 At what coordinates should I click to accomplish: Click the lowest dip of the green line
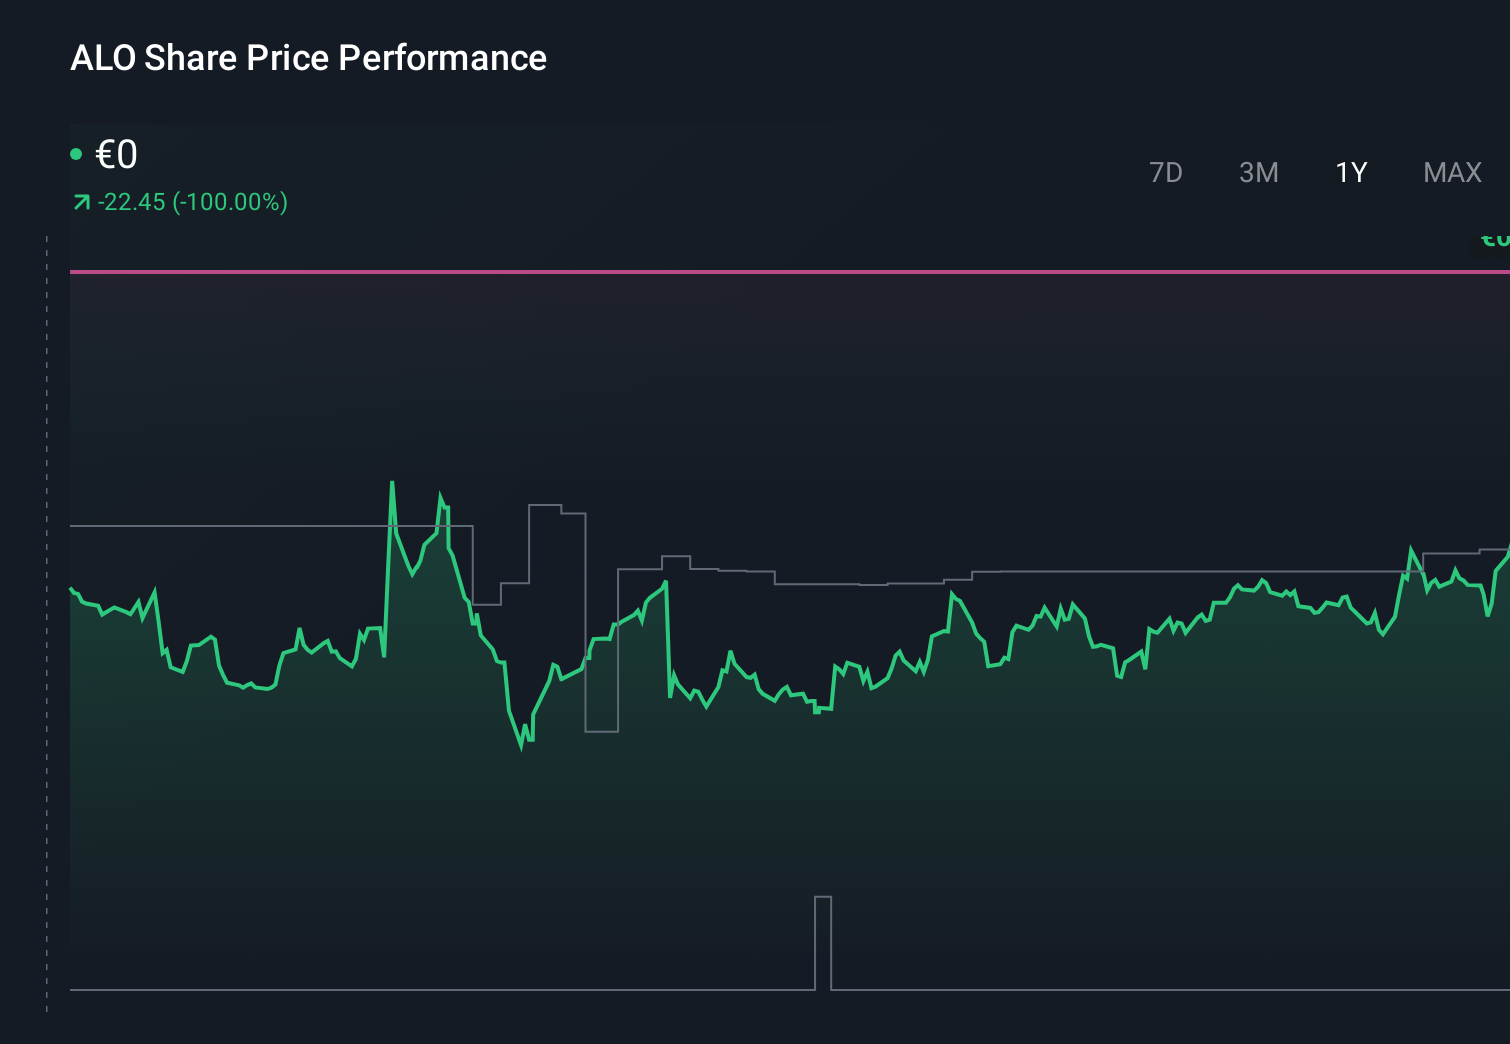[x=521, y=748]
